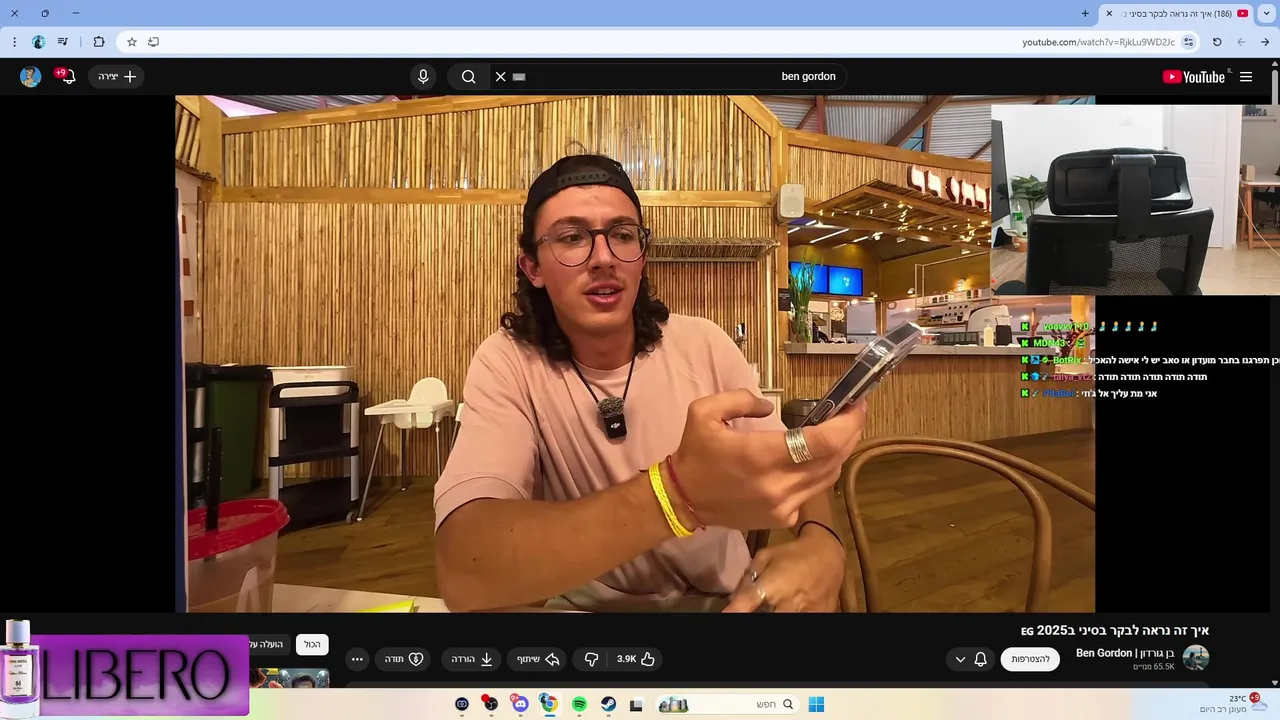
Task: Open the Create (יצירה) button
Action: pyautogui.click(x=117, y=77)
